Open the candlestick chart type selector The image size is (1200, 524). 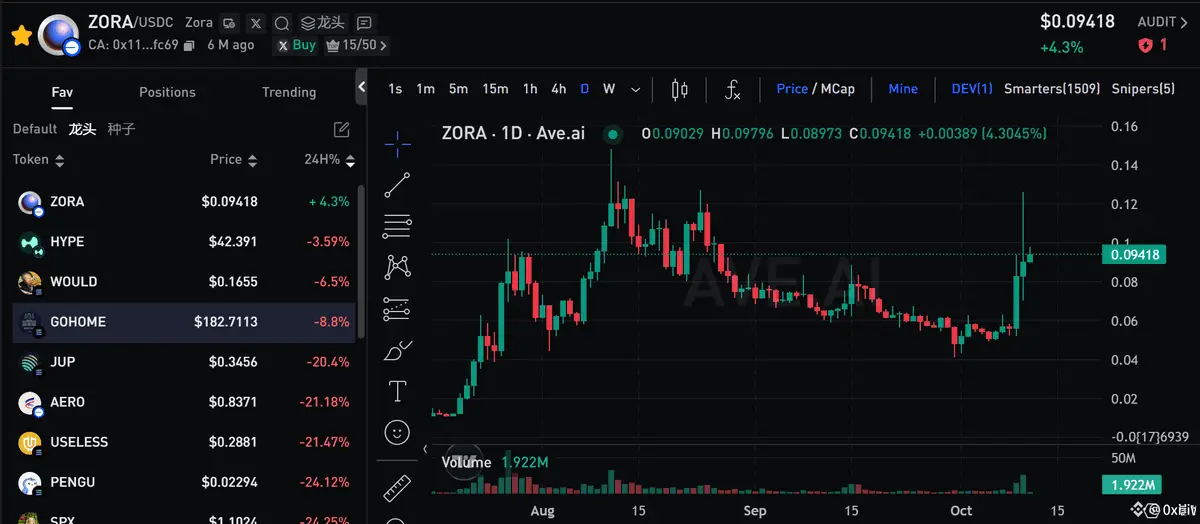pos(680,90)
